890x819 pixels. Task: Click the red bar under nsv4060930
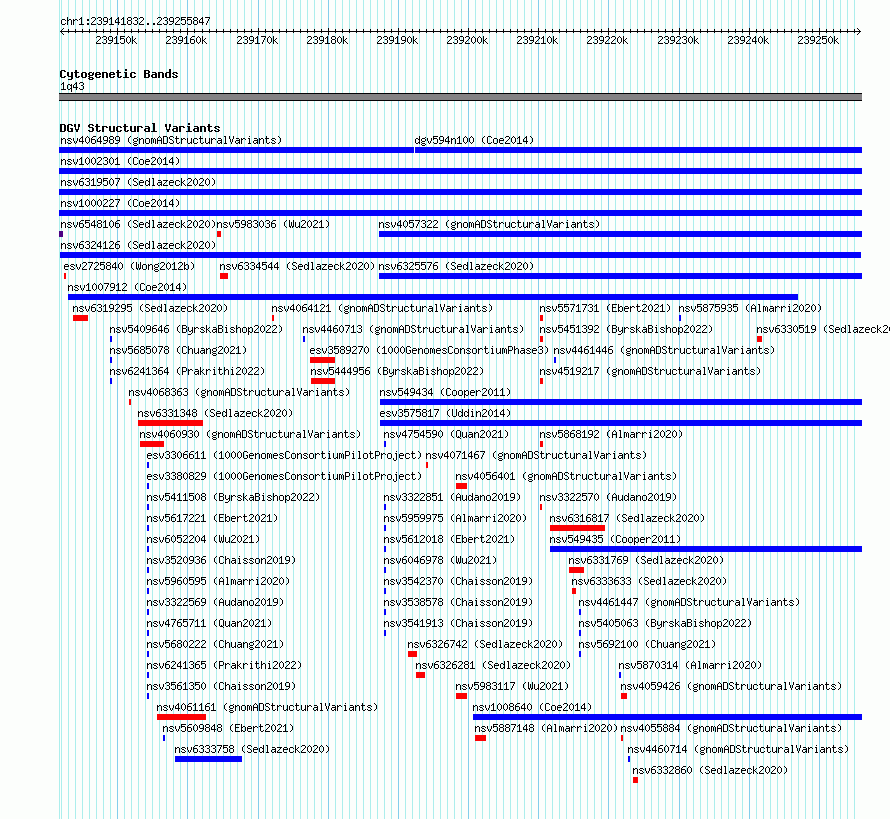pos(152,444)
